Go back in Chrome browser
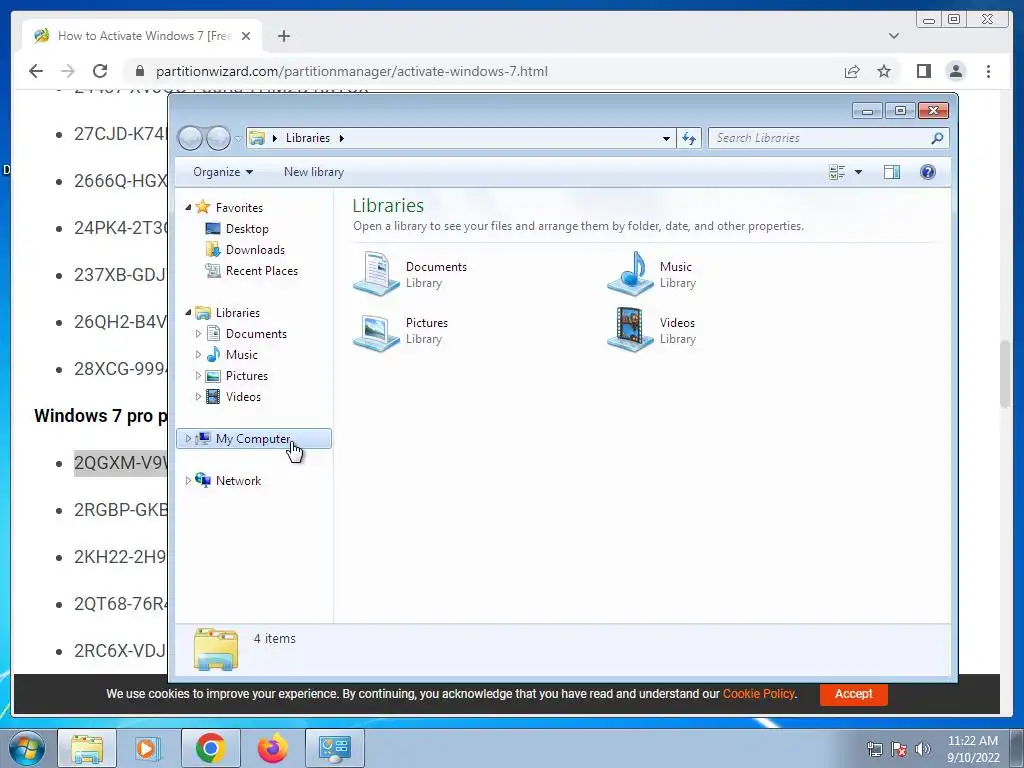This screenshot has width=1024, height=768. click(x=36, y=71)
